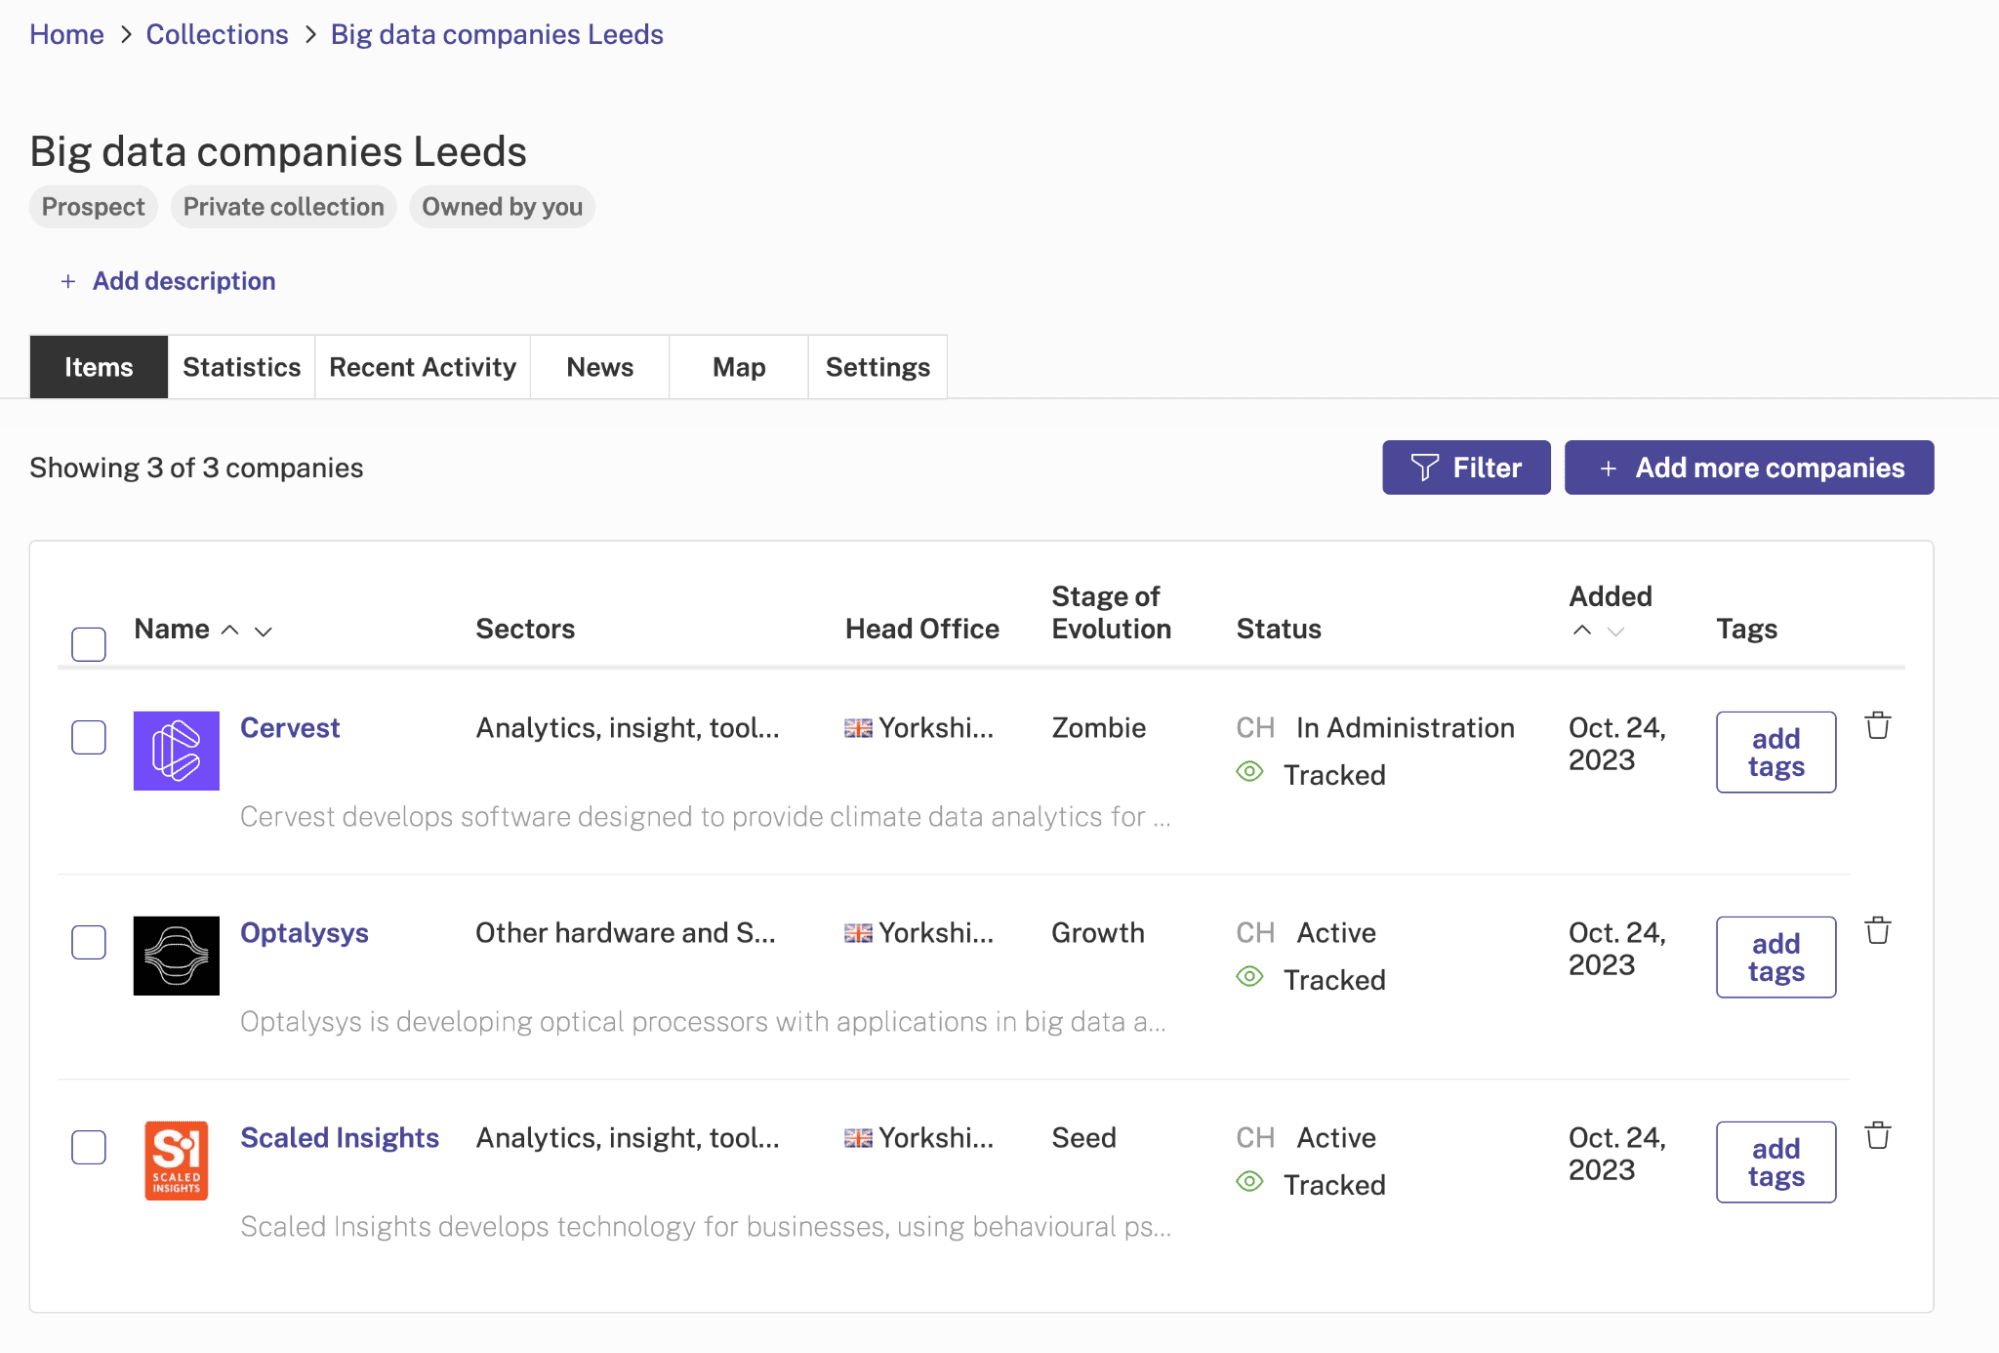Click Big data companies Leeds breadcrumb

(x=497, y=34)
